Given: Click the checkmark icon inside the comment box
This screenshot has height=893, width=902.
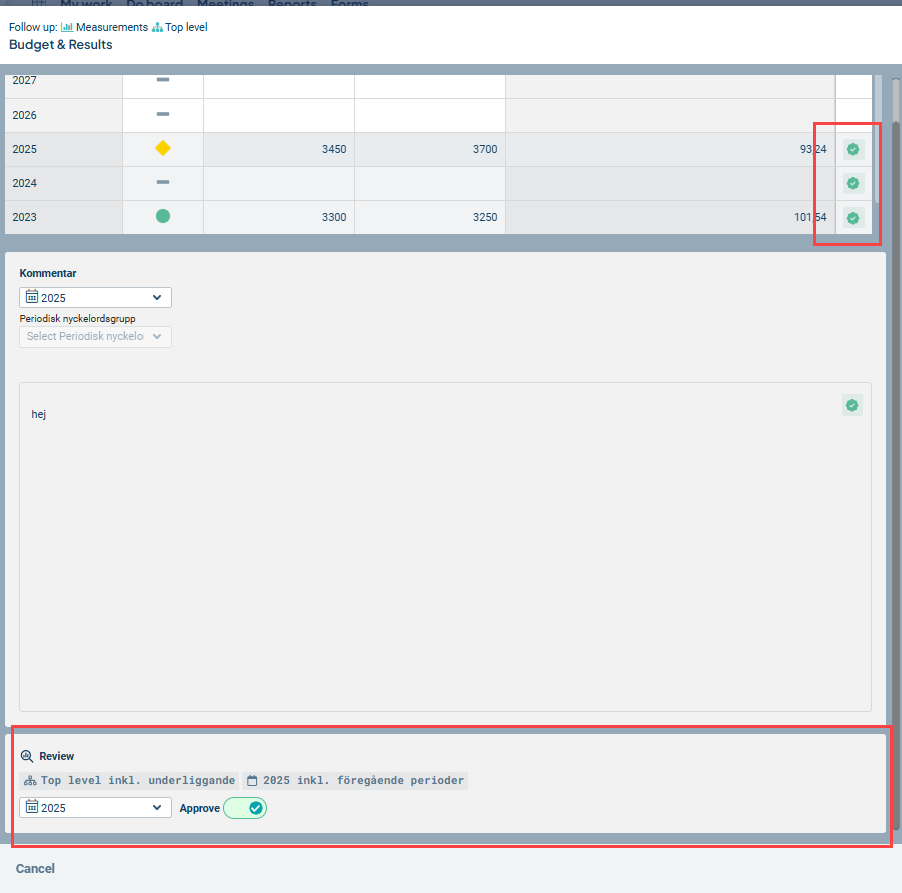Looking at the screenshot, I should pyautogui.click(x=852, y=405).
